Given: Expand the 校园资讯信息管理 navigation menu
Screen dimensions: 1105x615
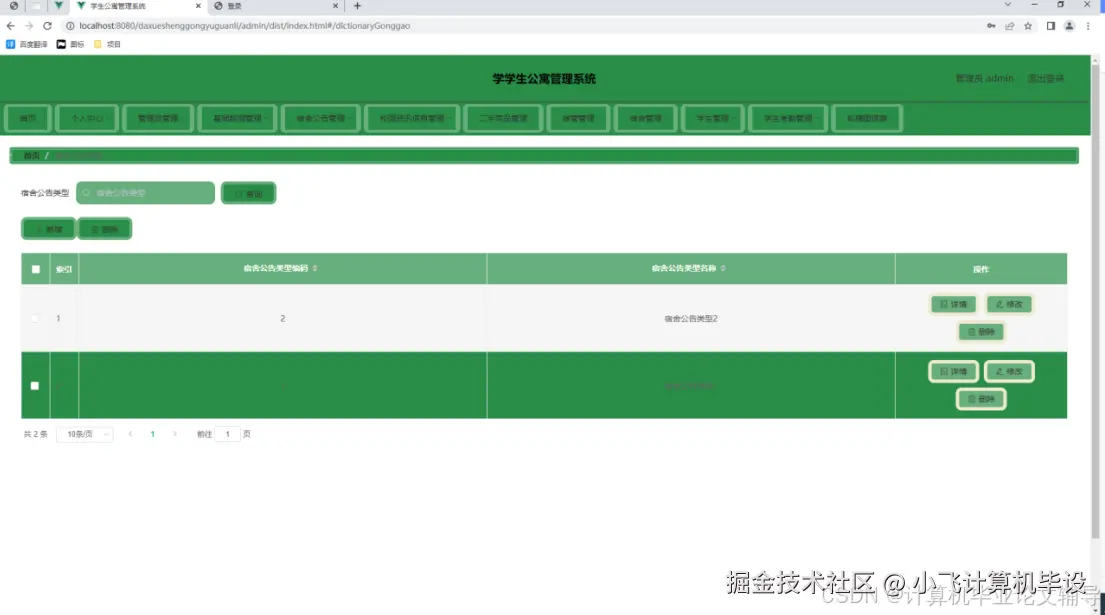Looking at the screenshot, I should tap(412, 118).
